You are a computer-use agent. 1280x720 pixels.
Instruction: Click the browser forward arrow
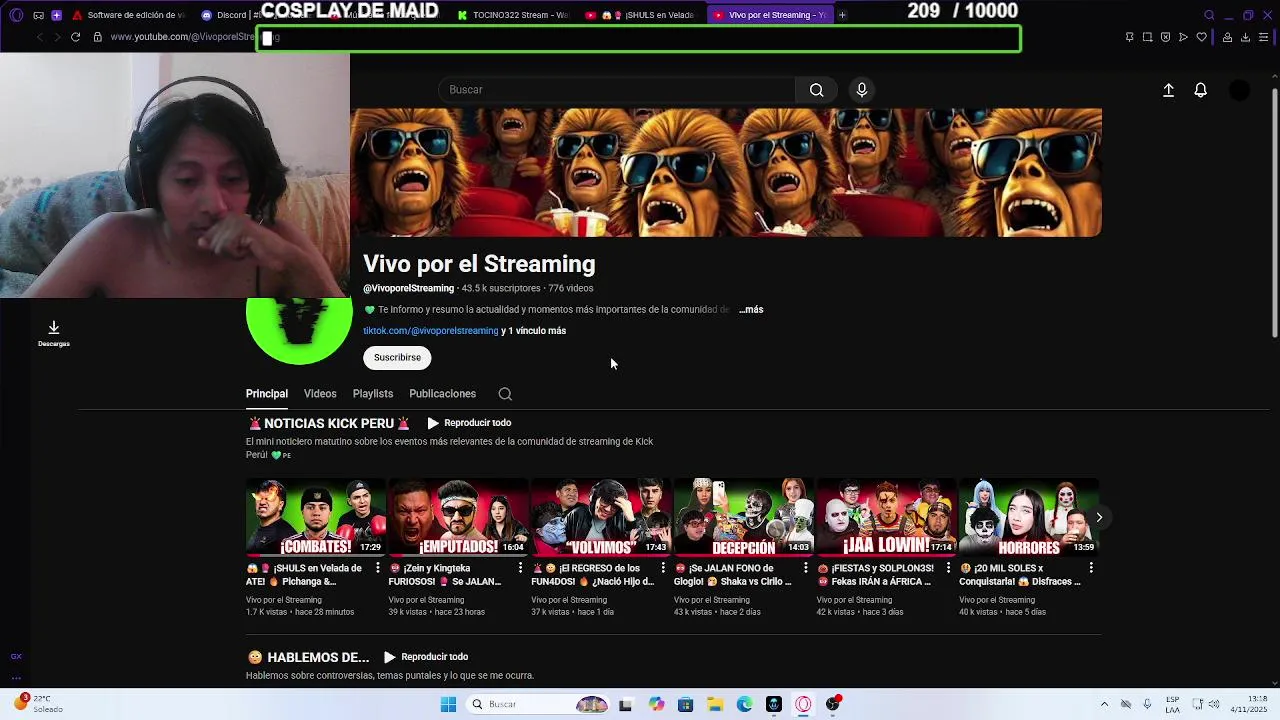57,37
